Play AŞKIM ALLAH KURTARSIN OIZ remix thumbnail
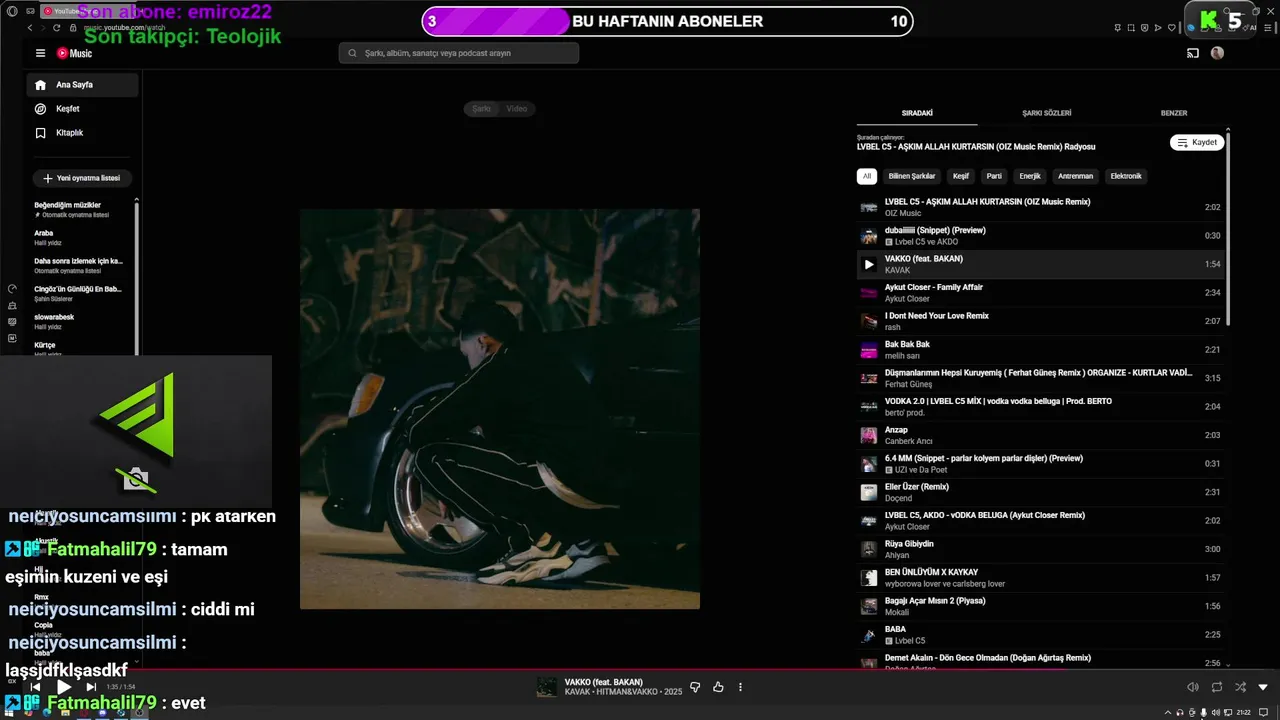The height and width of the screenshot is (720, 1280). point(869,208)
